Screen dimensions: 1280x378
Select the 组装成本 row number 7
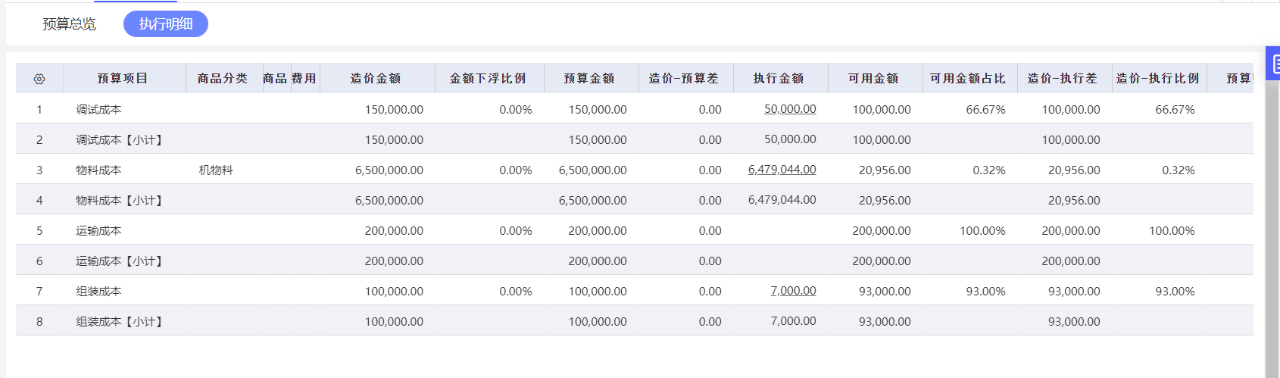(40, 291)
